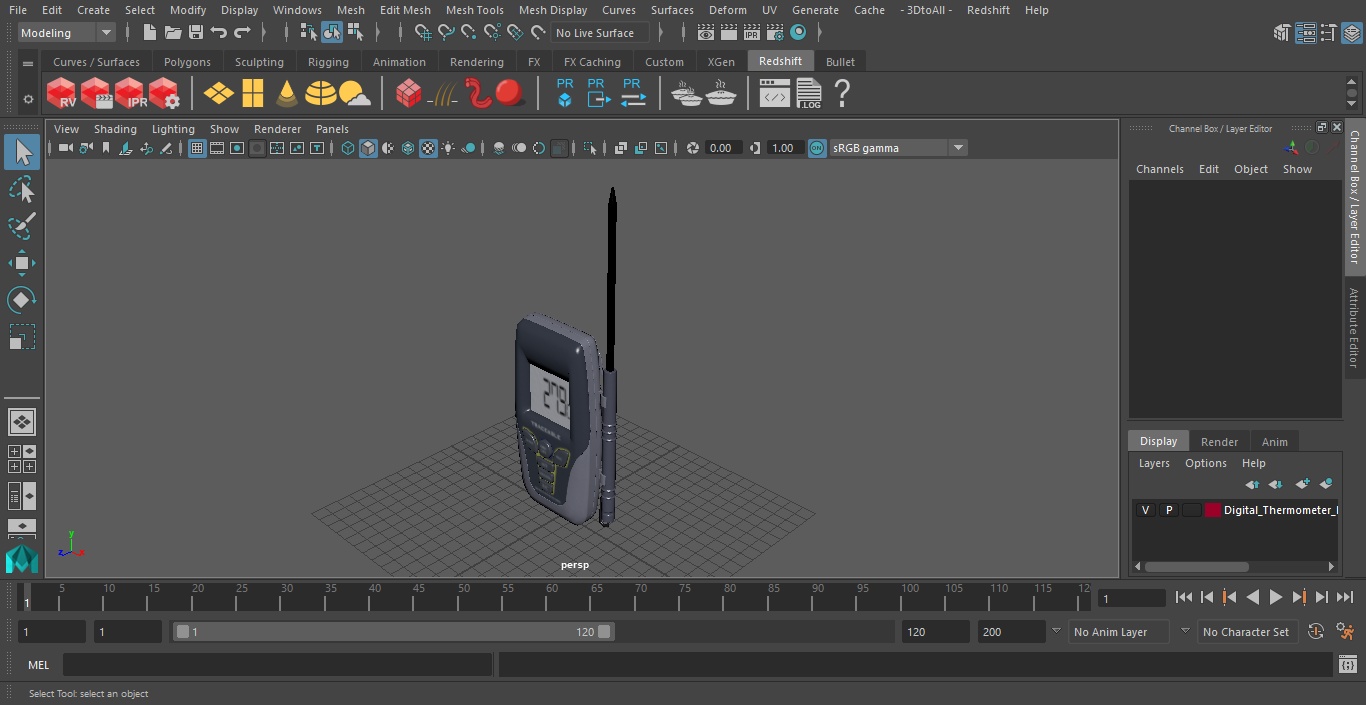Switch to single perspective view layout
1366x705 pixels.
click(x=22, y=422)
